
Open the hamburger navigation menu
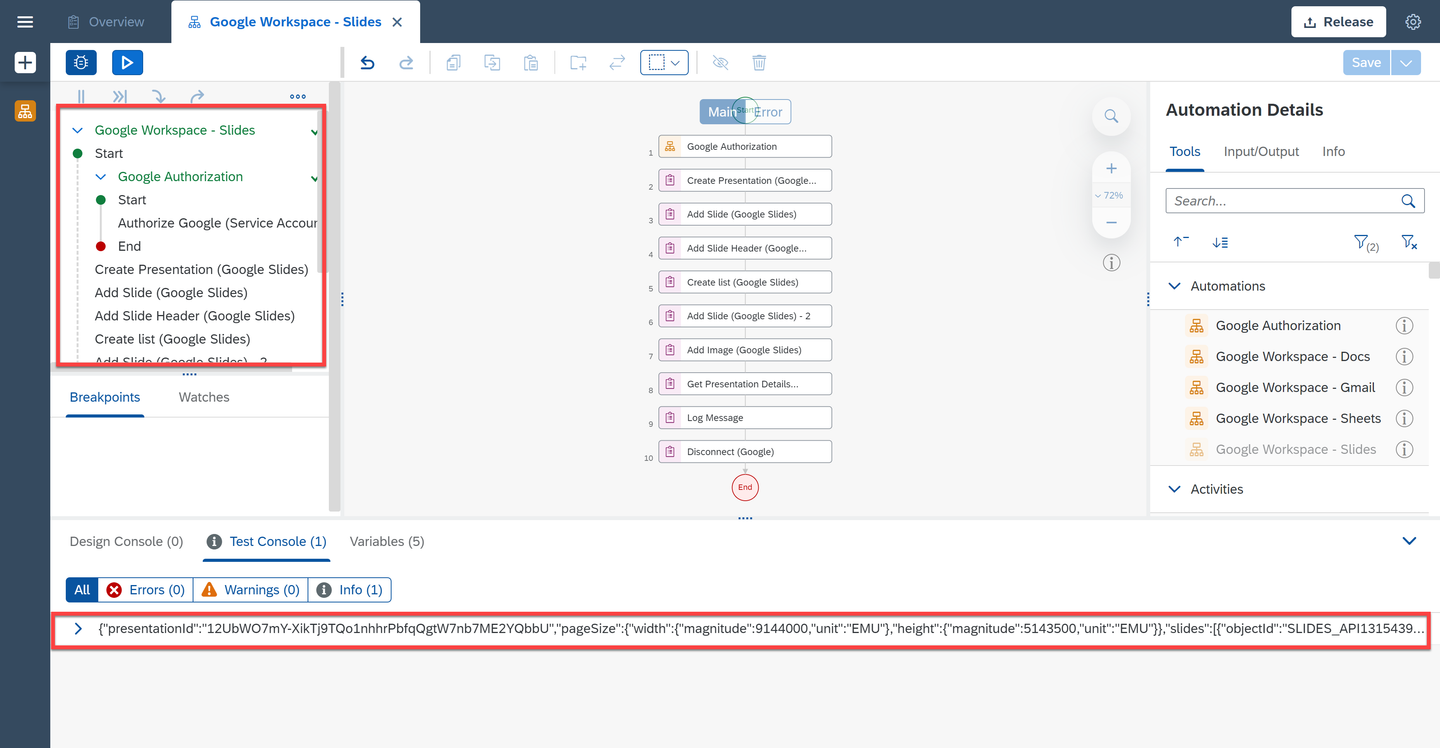pyautogui.click(x=25, y=22)
